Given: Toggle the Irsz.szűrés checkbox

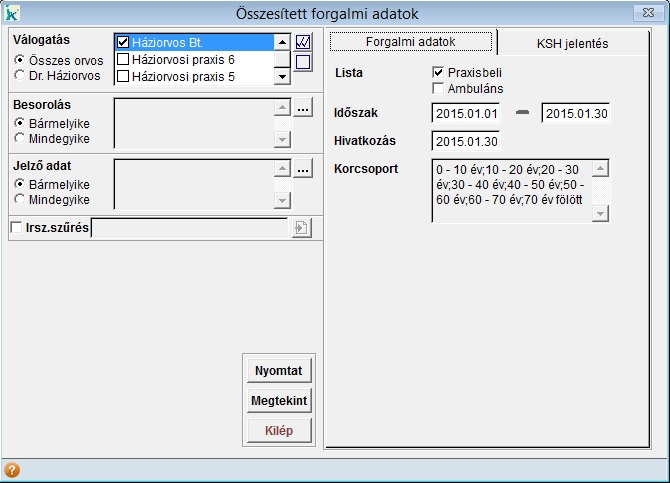Looking at the screenshot, I should [16, 229].
